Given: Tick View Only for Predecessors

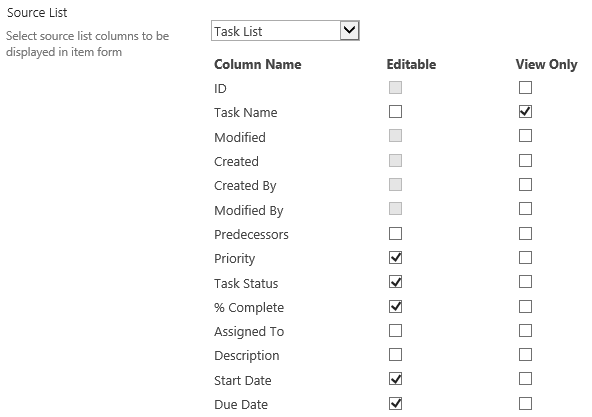Looking at the screenshot, I should (x=525, y=234).
